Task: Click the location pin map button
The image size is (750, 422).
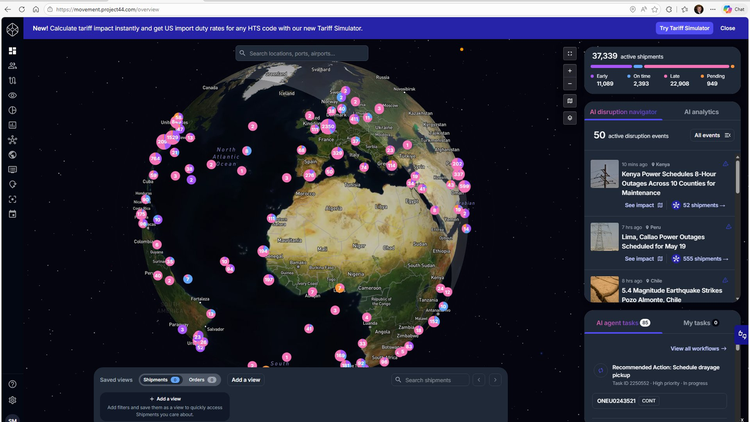Action: [570, 118]
